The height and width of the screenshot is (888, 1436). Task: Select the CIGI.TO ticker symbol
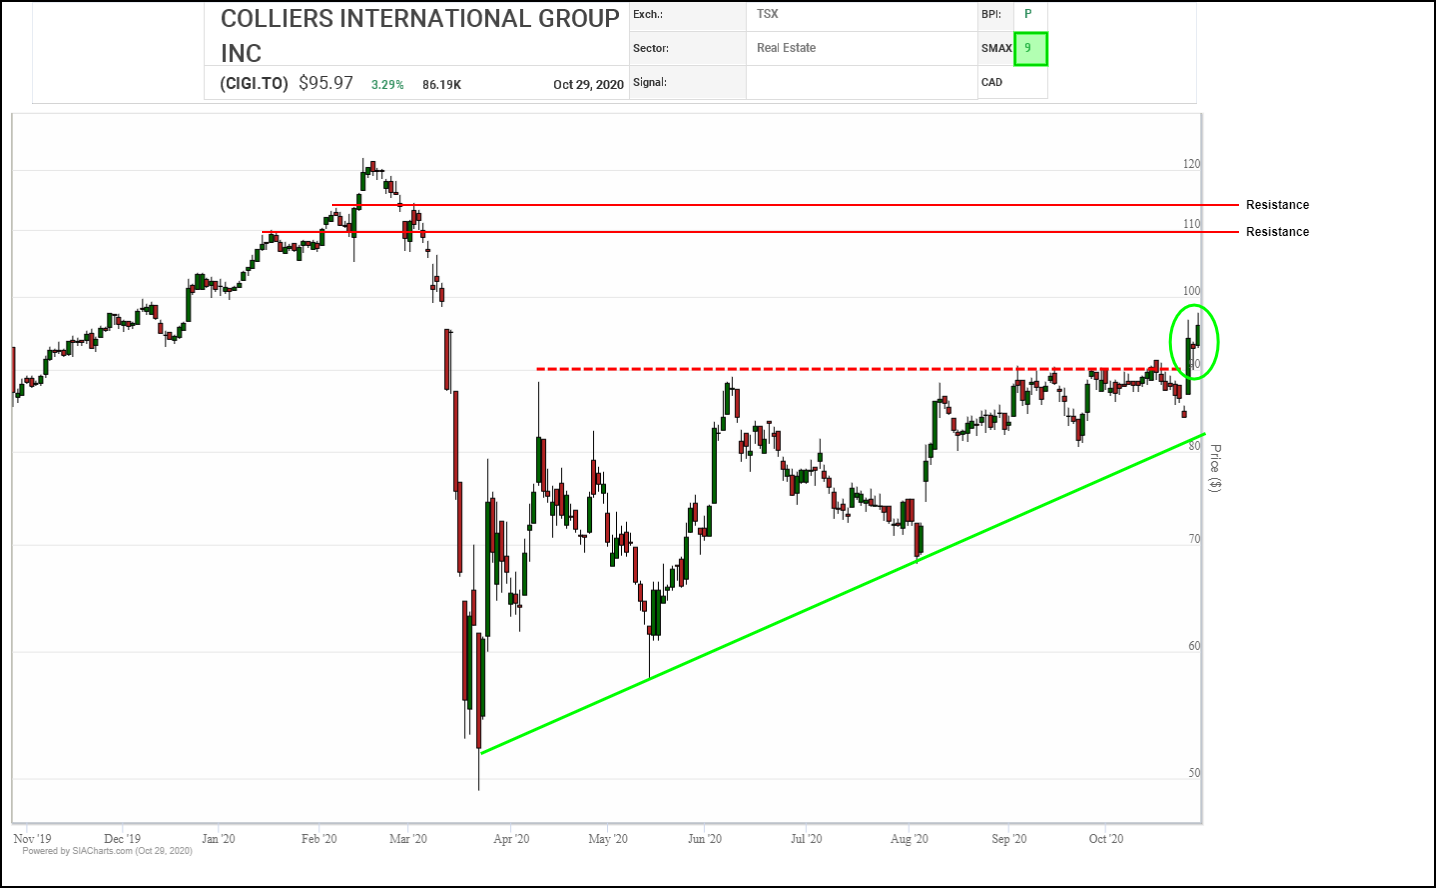point(254,84)
